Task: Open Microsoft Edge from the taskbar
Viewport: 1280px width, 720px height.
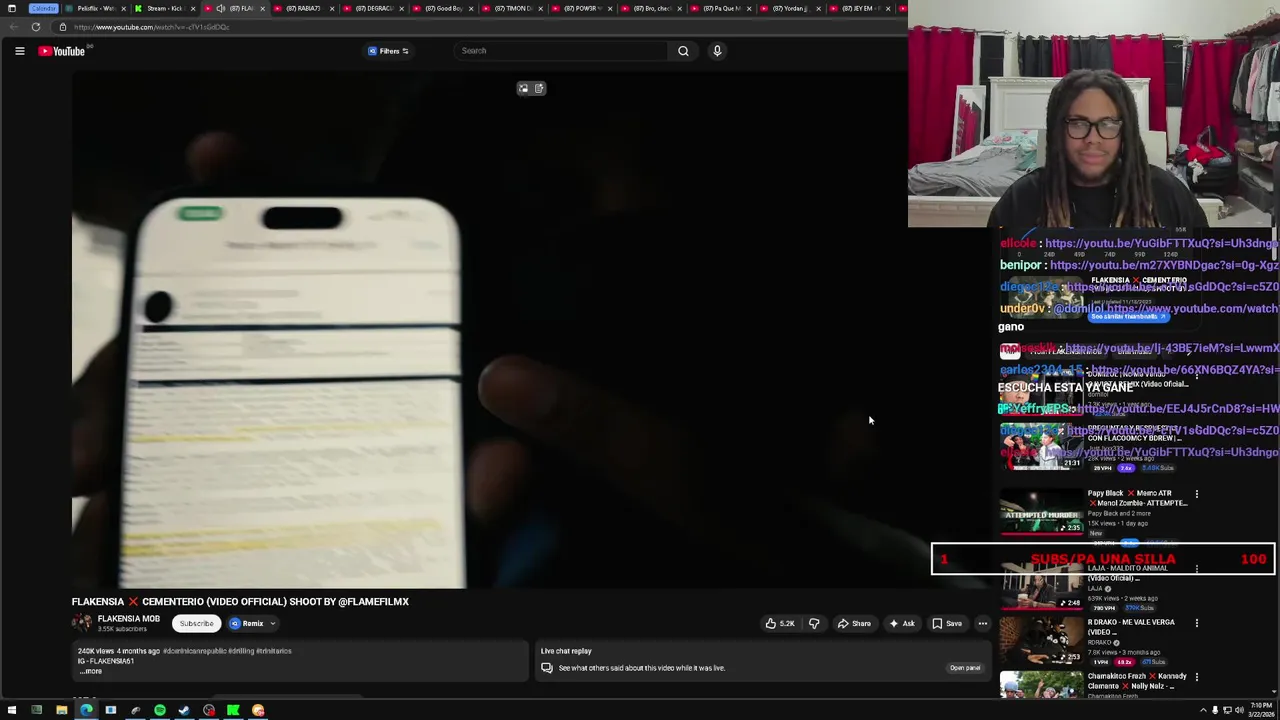Action: 86,710
